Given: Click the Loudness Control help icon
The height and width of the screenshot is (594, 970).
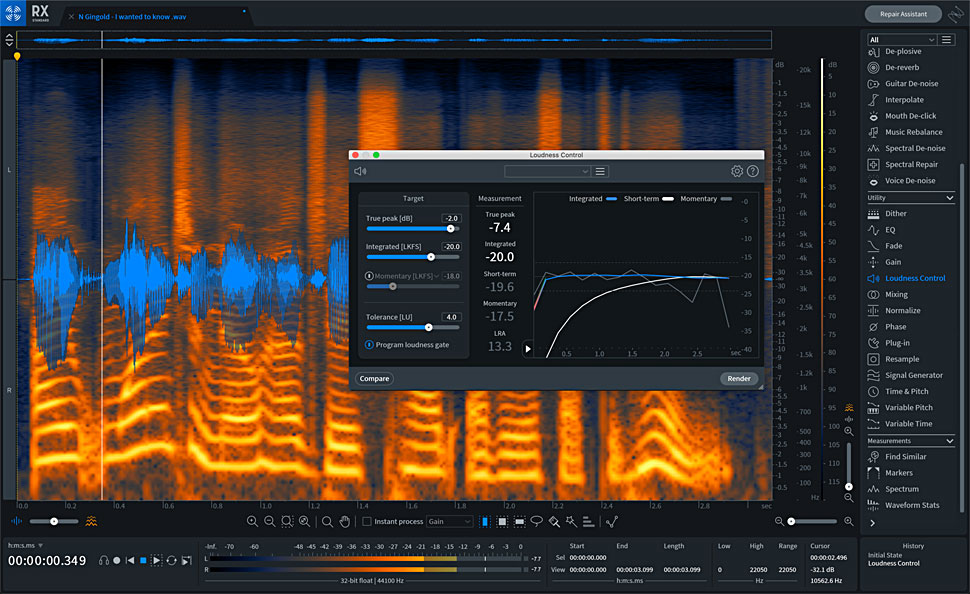Looking at the screenshot, I should click(x=752, y=171).
